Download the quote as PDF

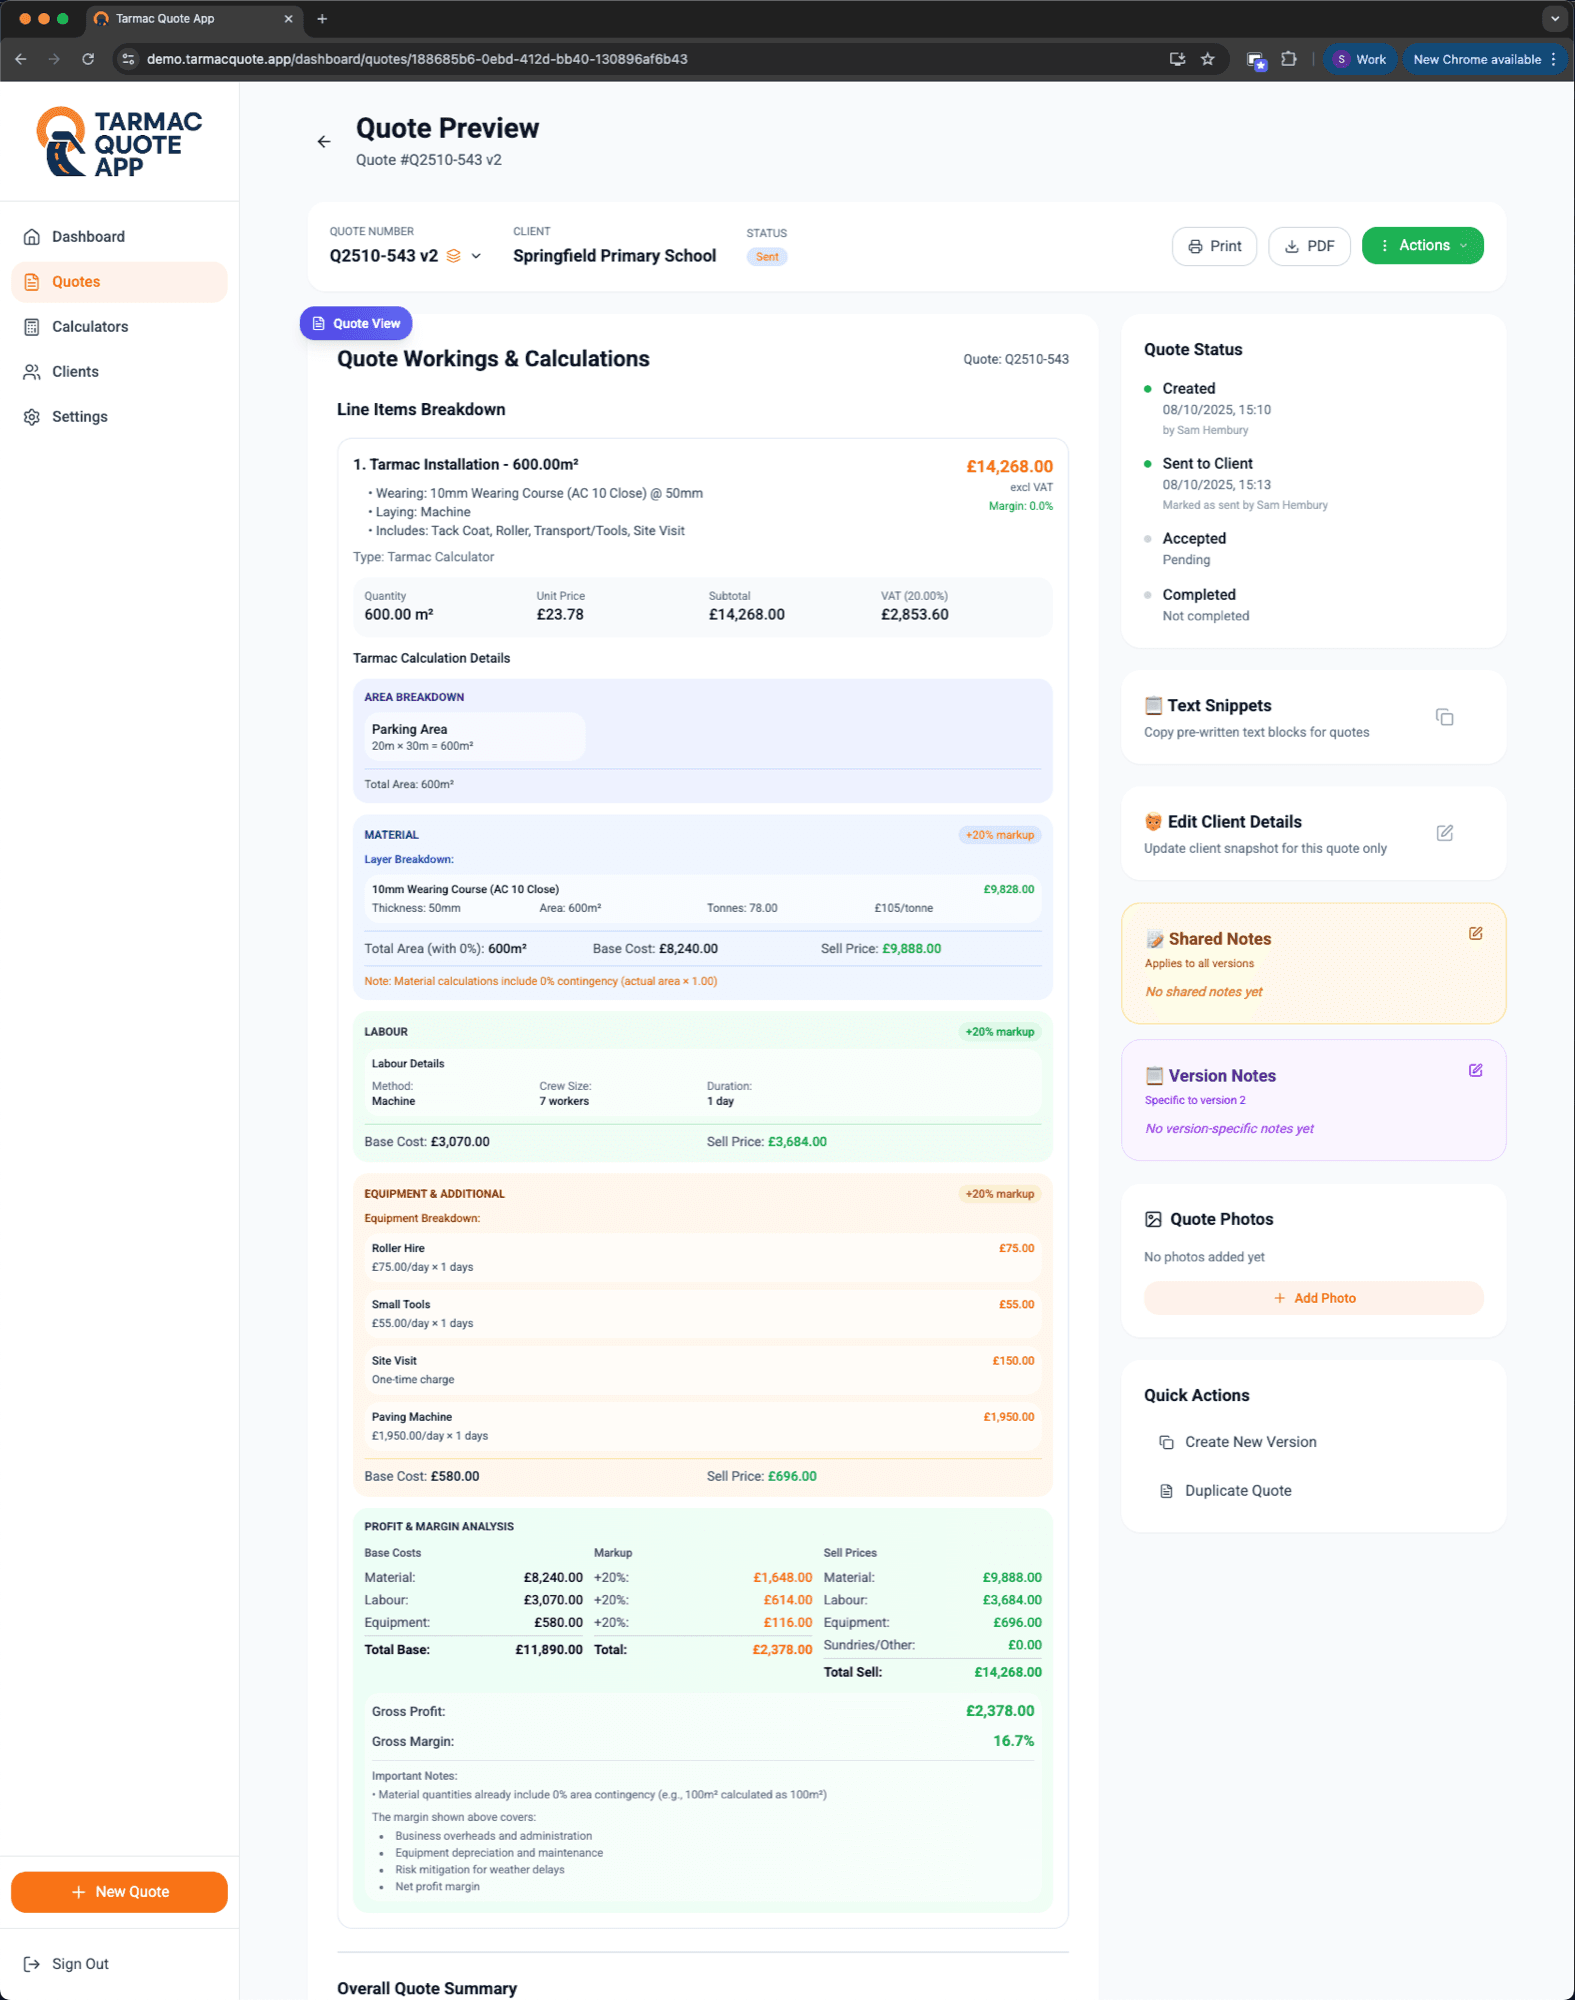pos(1308,246)
